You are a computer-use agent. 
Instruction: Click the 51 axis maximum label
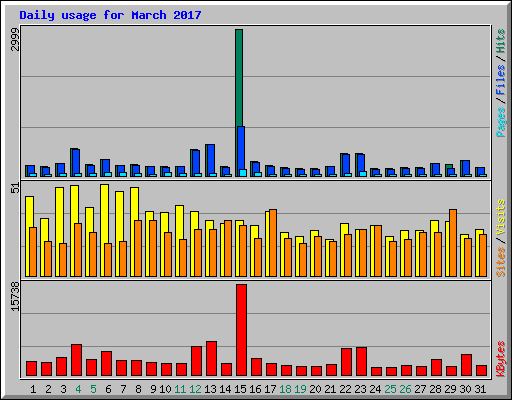click(15, 188)
